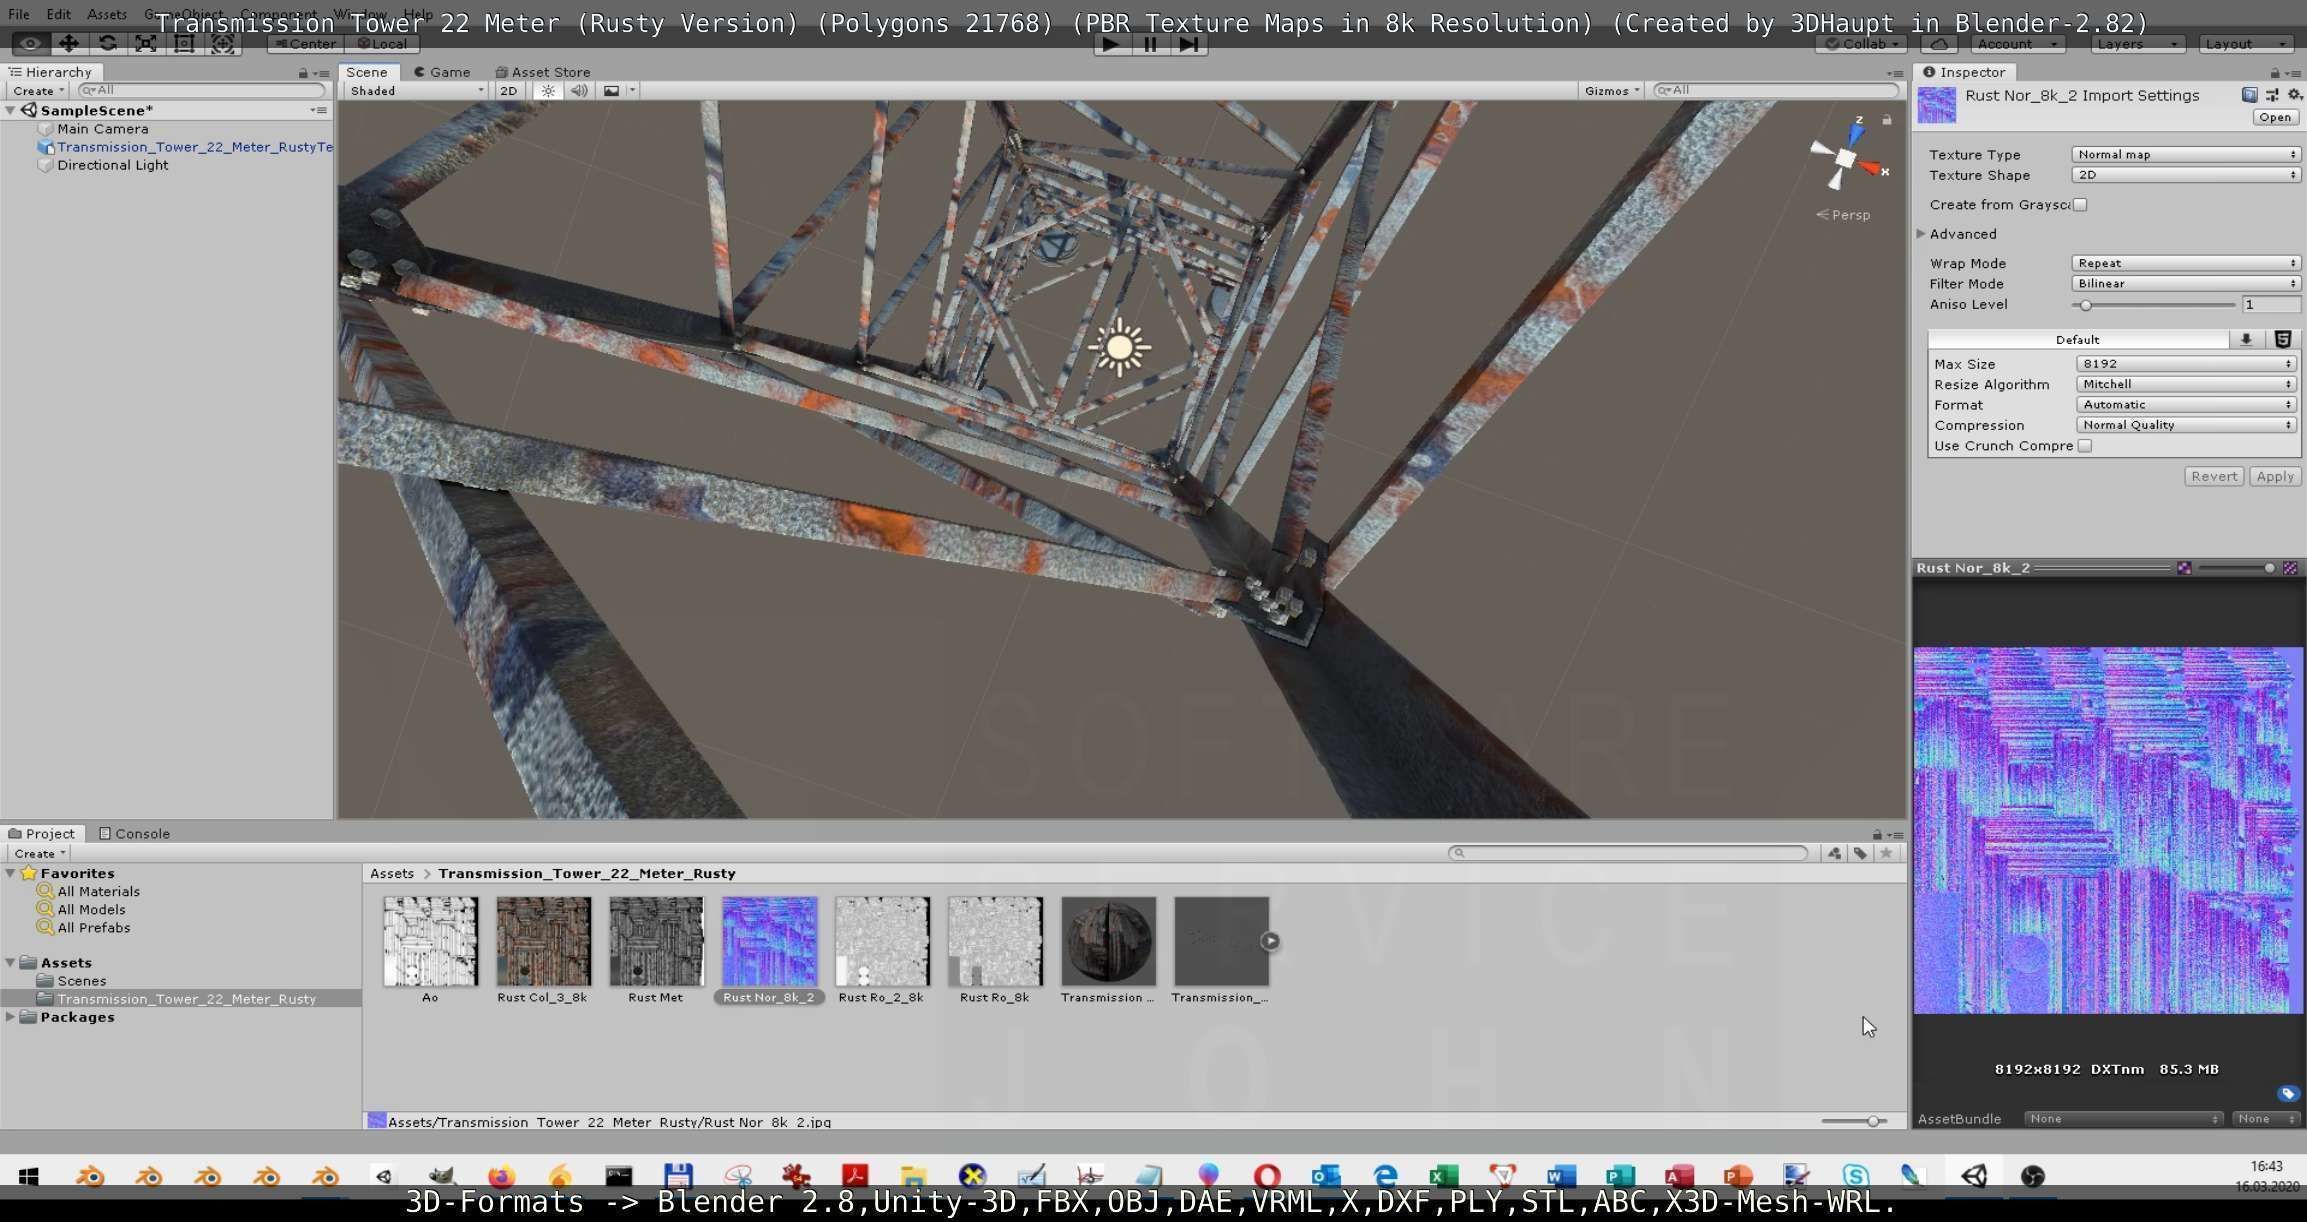
Task: Adjust the Aniso Level slider
Action: coord(2154,305)
